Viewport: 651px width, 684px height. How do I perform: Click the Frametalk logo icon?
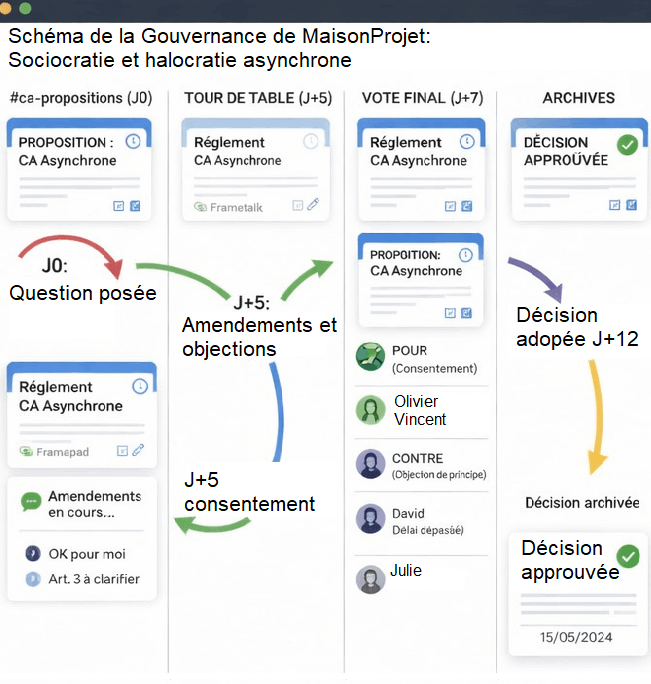[x=201, y=206]
